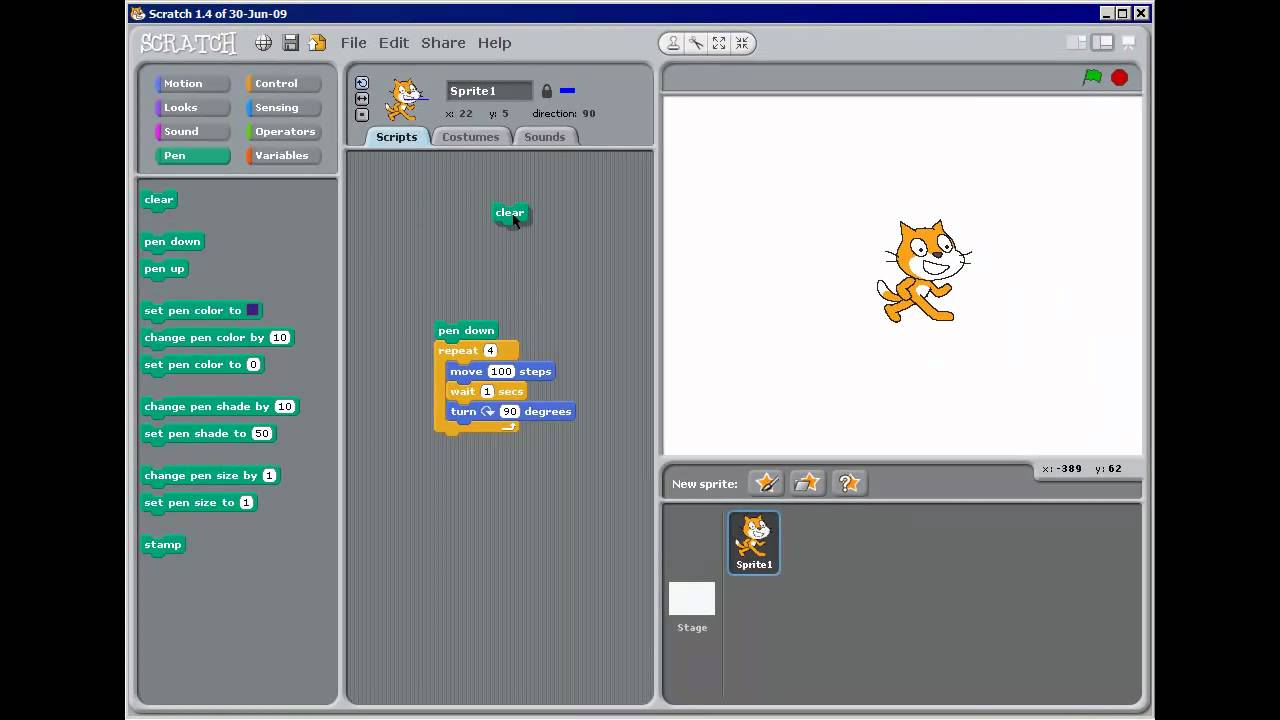This screenshot has width=1280, height=720.
Task: Set rotation style to left-right flip
Action: [x=362, y=99]
